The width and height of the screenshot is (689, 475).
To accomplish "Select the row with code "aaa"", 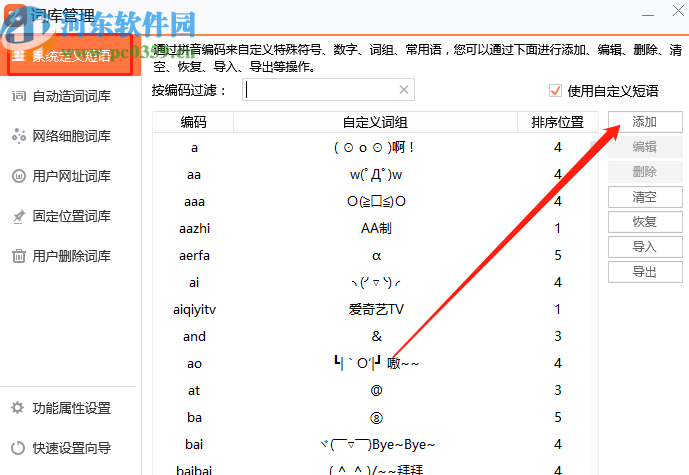I will click(x=372, y=201).
